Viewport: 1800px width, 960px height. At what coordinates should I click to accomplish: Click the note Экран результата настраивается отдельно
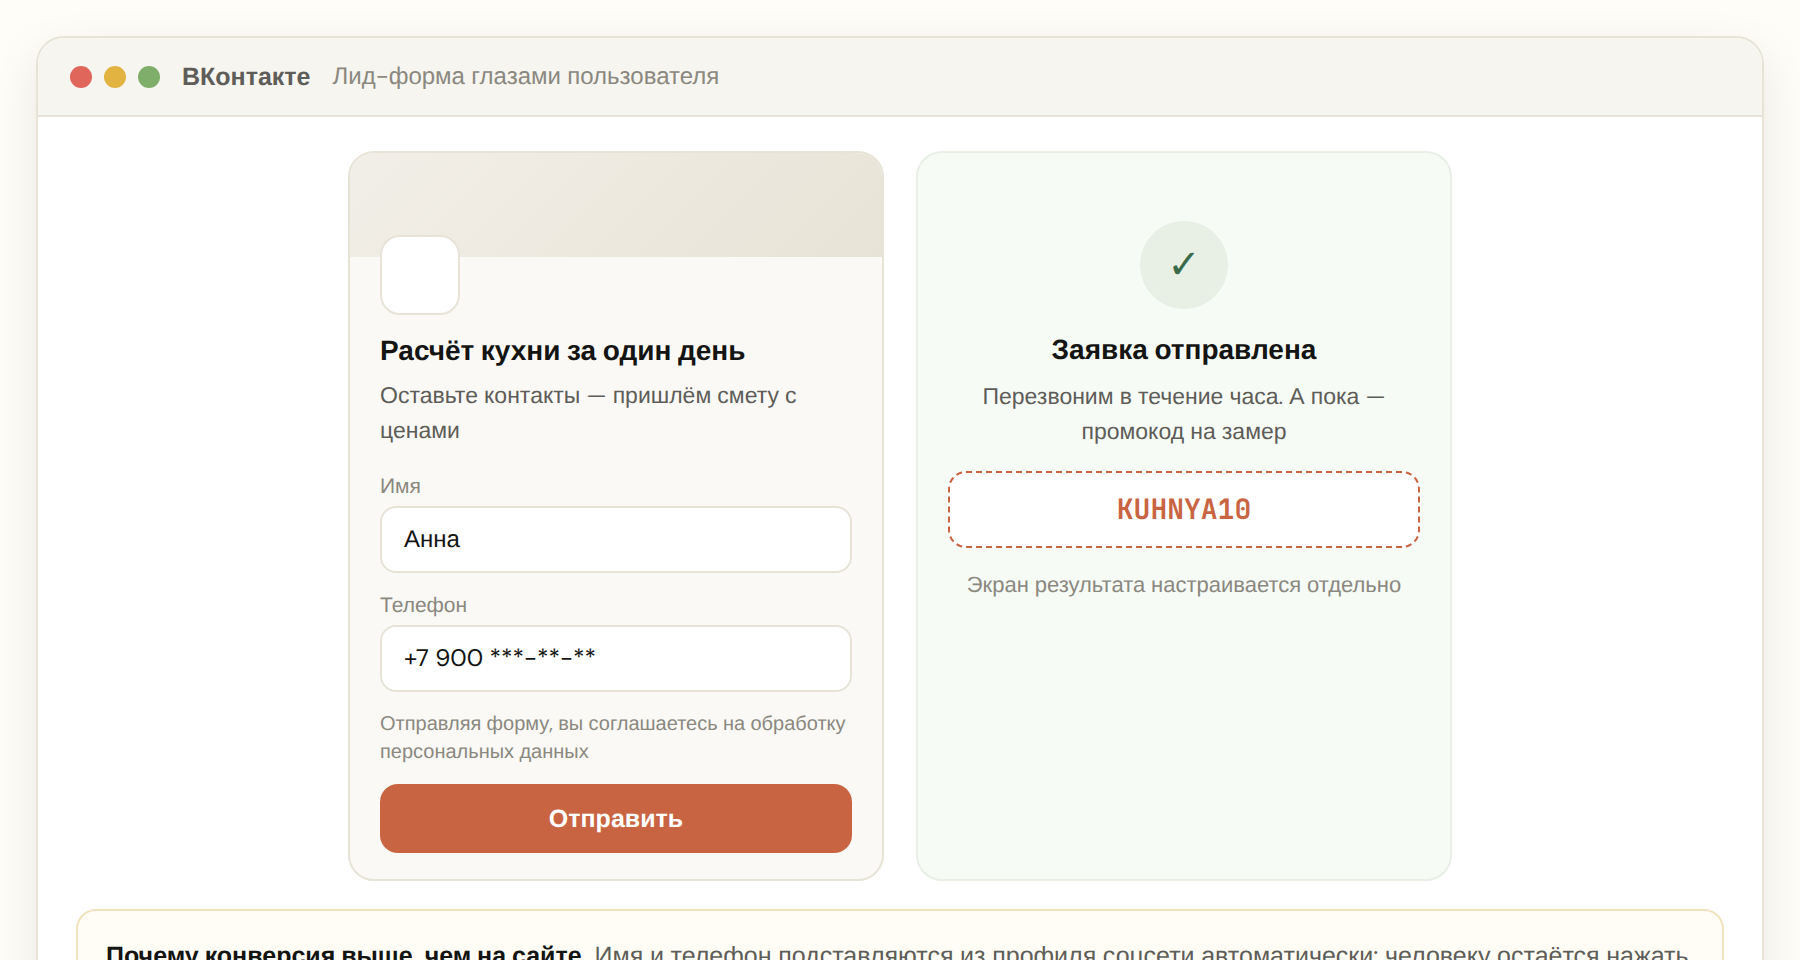[1184, 585]
